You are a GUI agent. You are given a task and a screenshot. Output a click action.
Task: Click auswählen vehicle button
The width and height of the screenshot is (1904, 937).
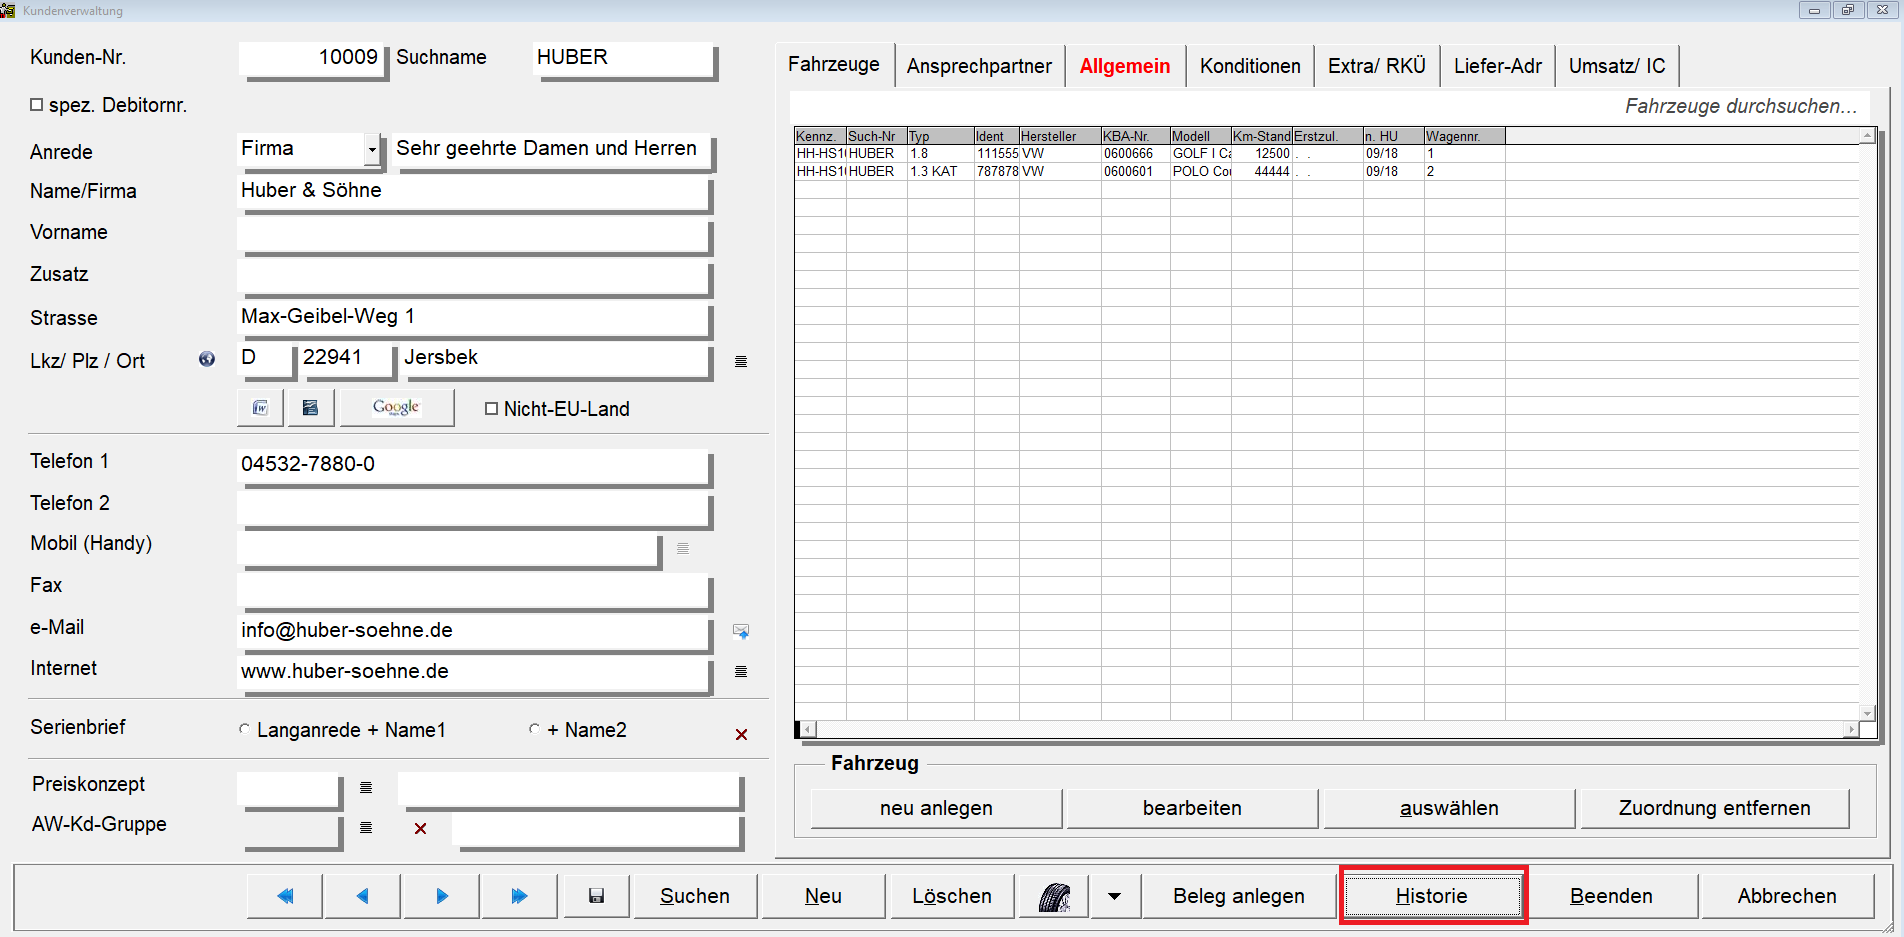(1449, 808)
